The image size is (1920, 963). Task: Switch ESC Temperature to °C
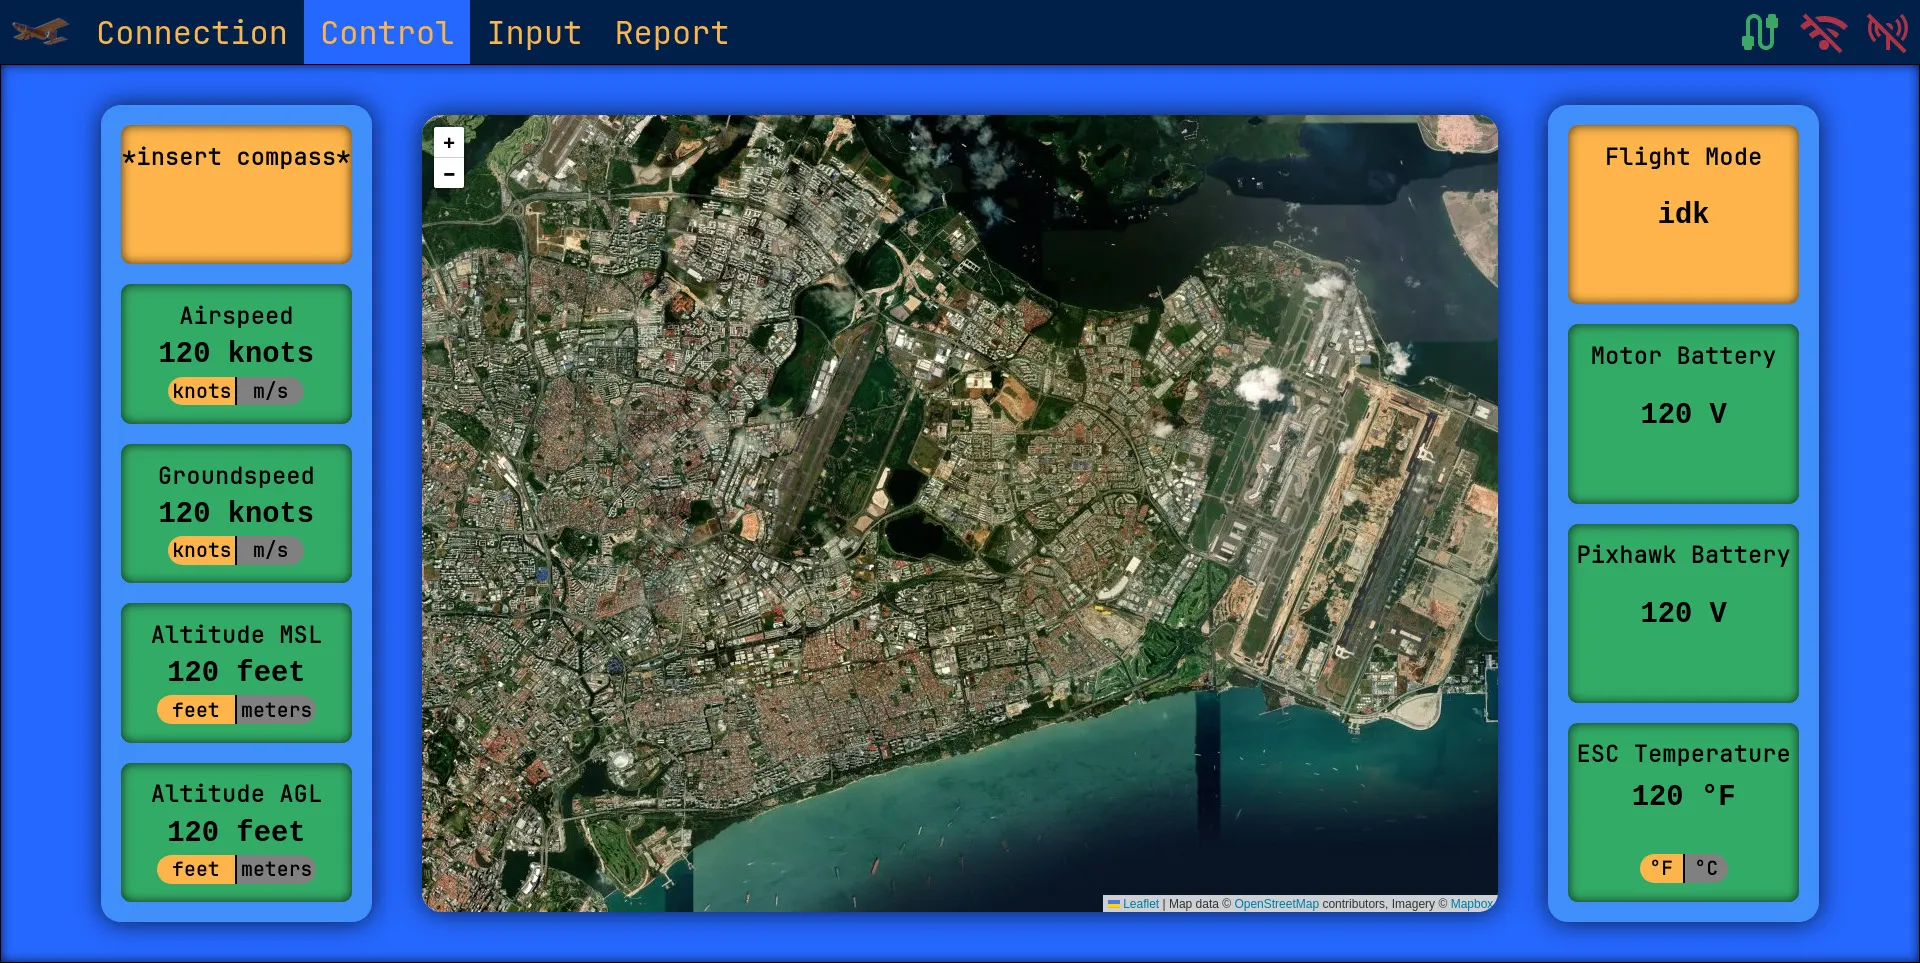click(1706, 868)
